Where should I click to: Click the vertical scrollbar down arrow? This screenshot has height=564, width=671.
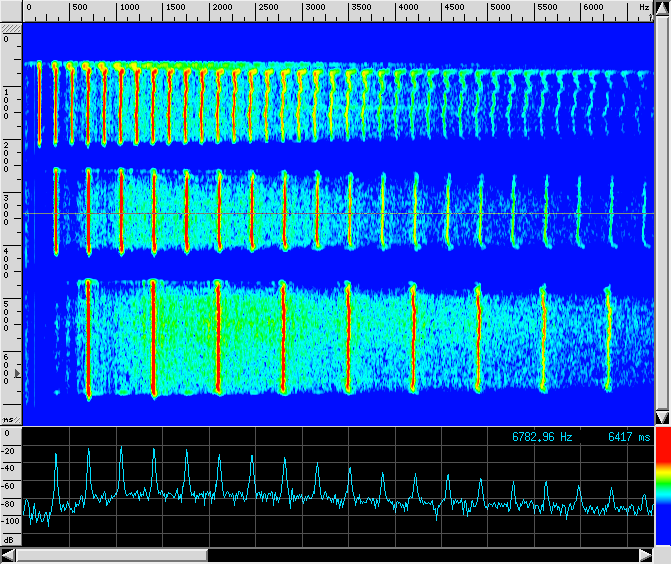coord(662,417)
